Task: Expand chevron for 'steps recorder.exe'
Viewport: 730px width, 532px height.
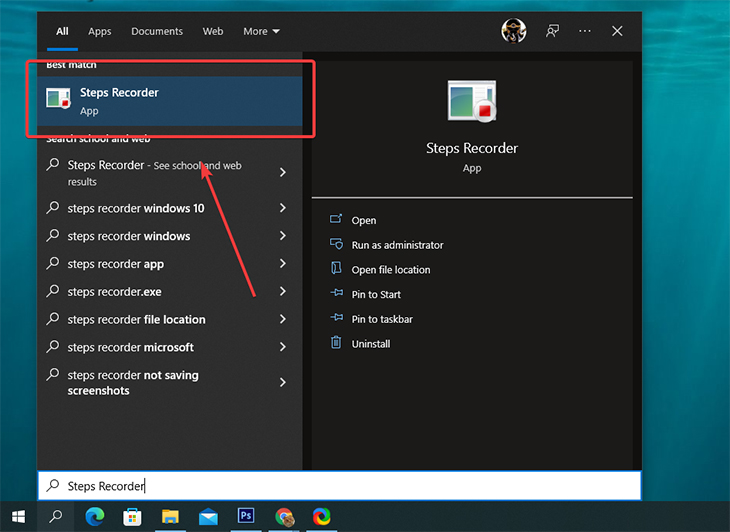Action: (x=283, y=292)
